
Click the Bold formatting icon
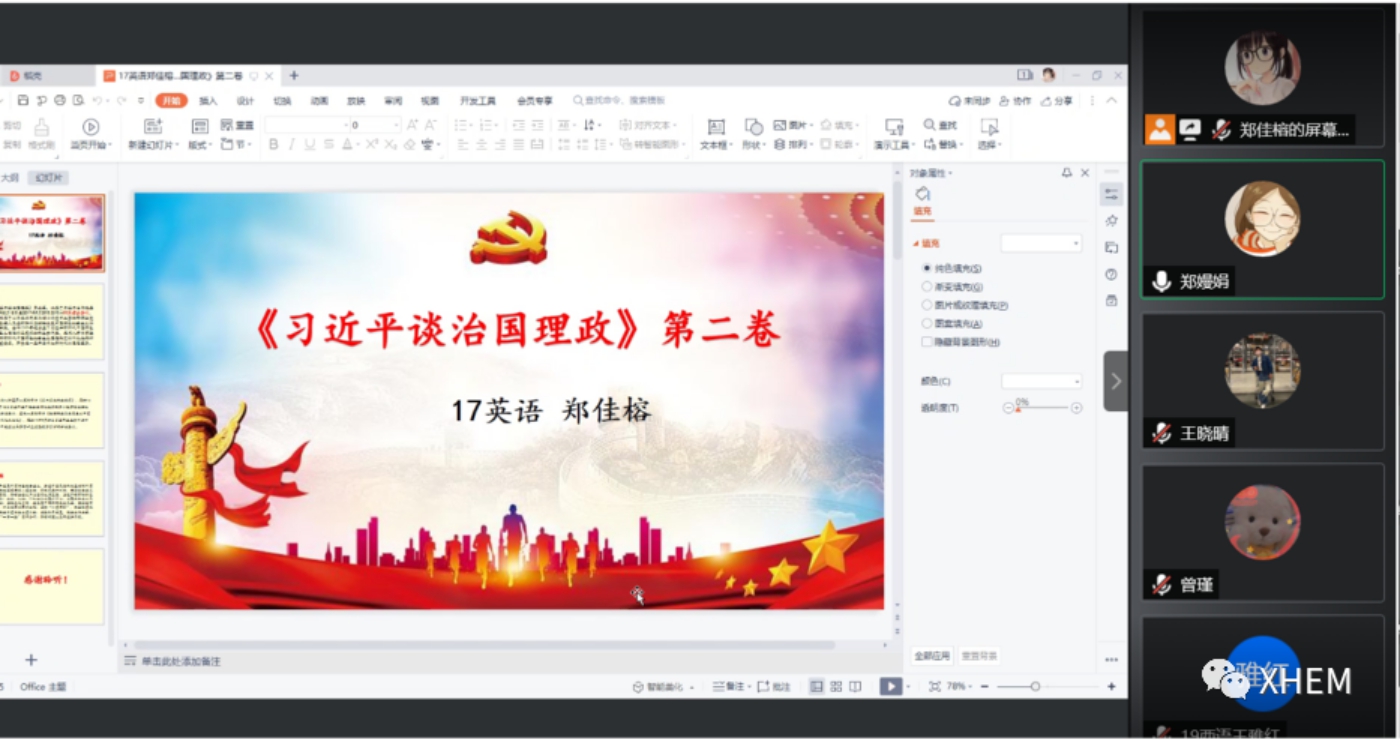[x=273, y=145]
